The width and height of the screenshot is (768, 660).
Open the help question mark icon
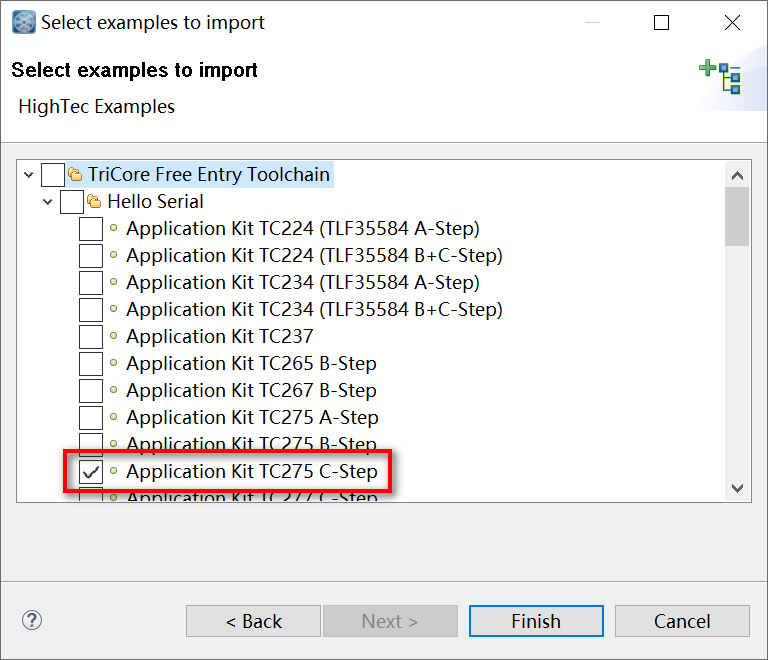point(32,620)
